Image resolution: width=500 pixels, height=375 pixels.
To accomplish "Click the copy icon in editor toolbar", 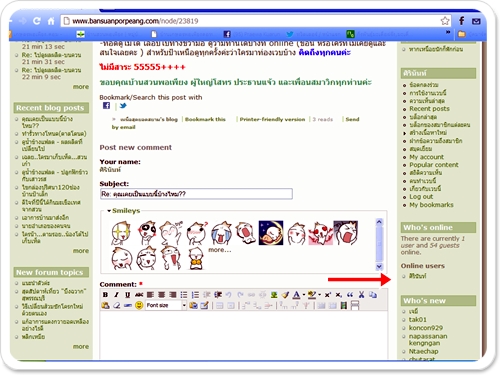I will (x=373, y=295).
